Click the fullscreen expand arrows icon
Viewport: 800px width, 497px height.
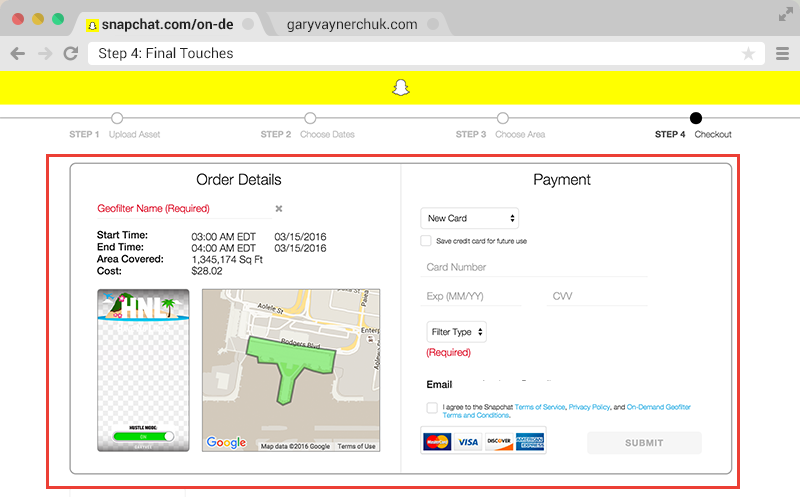coord(786,15)
